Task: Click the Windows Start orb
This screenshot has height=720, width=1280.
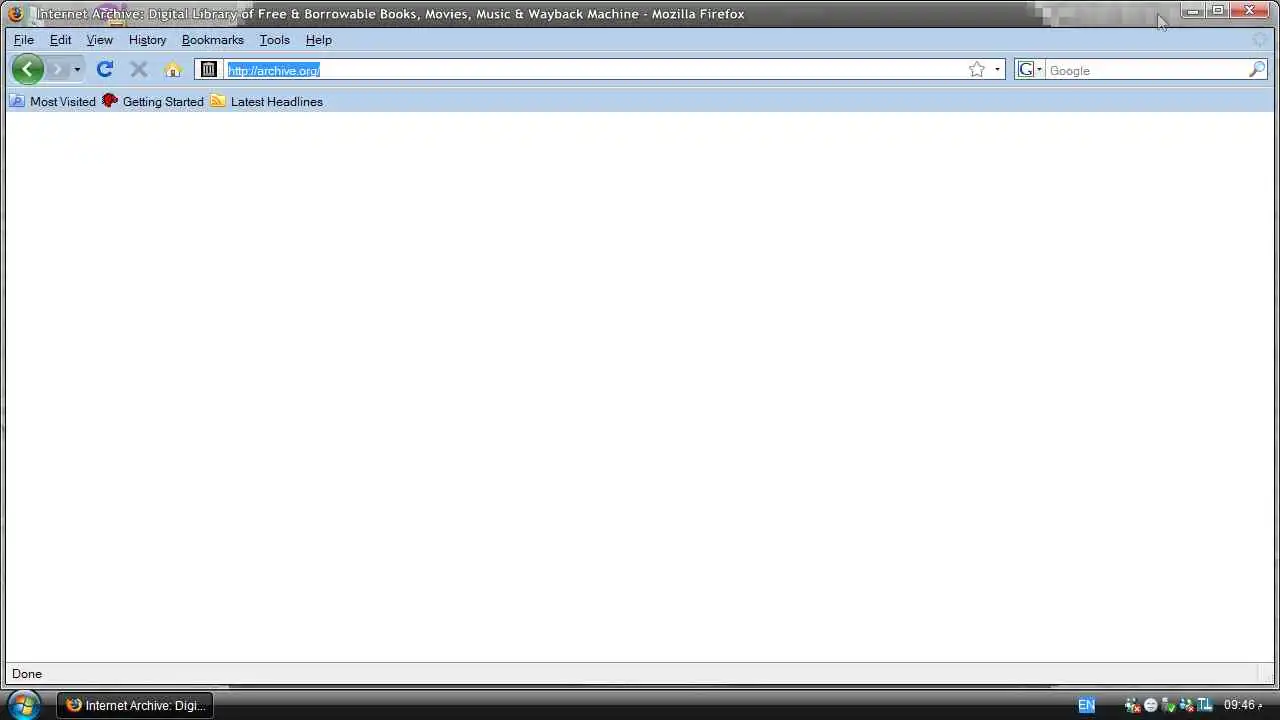Action: tap(23, 705)
